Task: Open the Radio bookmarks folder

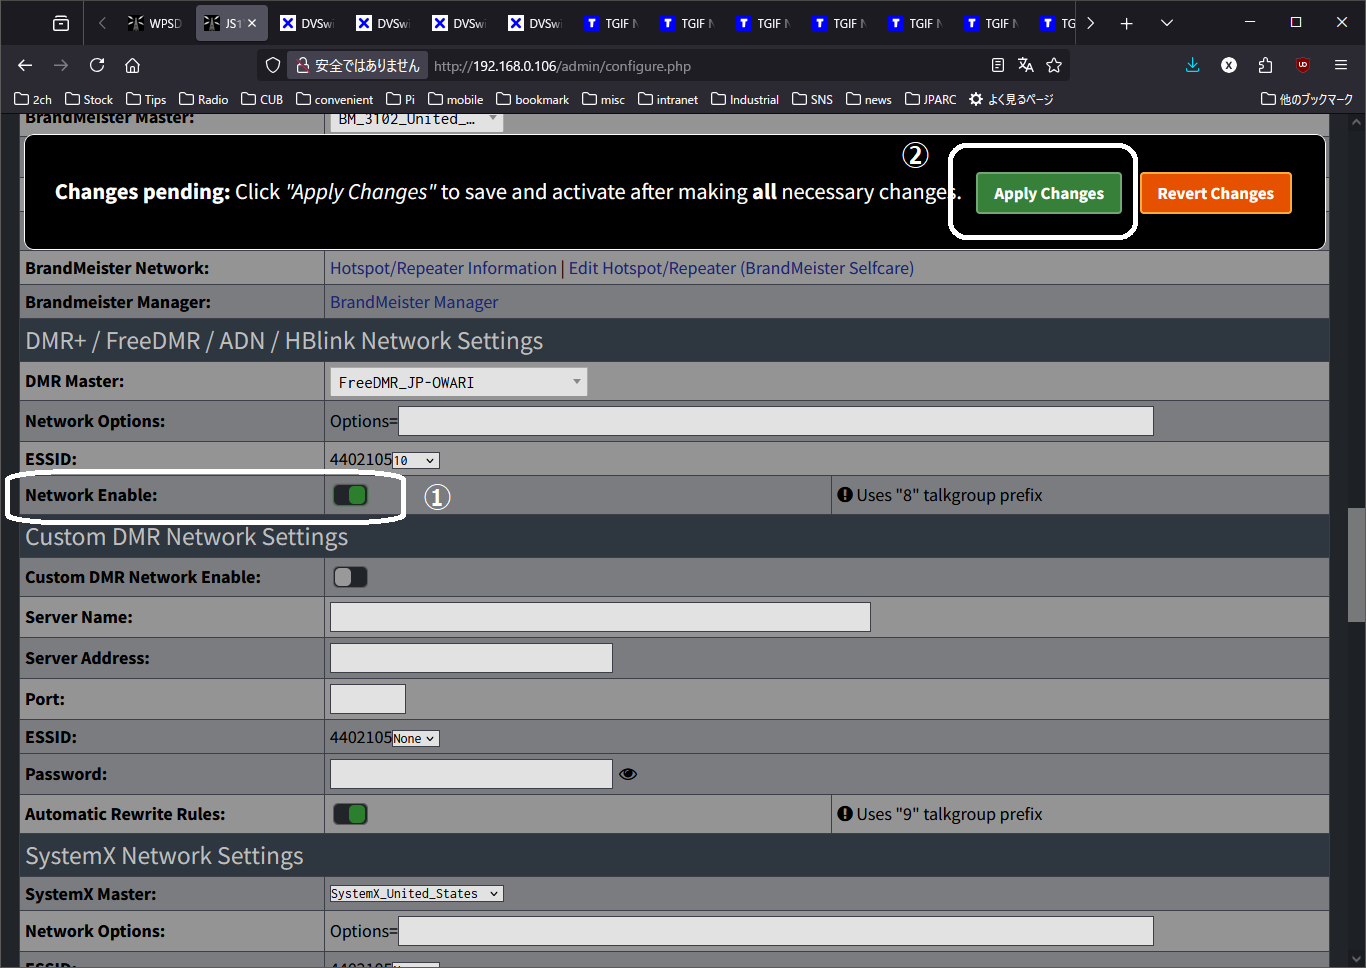Action: pyautogui.click(x=203, y=99)
